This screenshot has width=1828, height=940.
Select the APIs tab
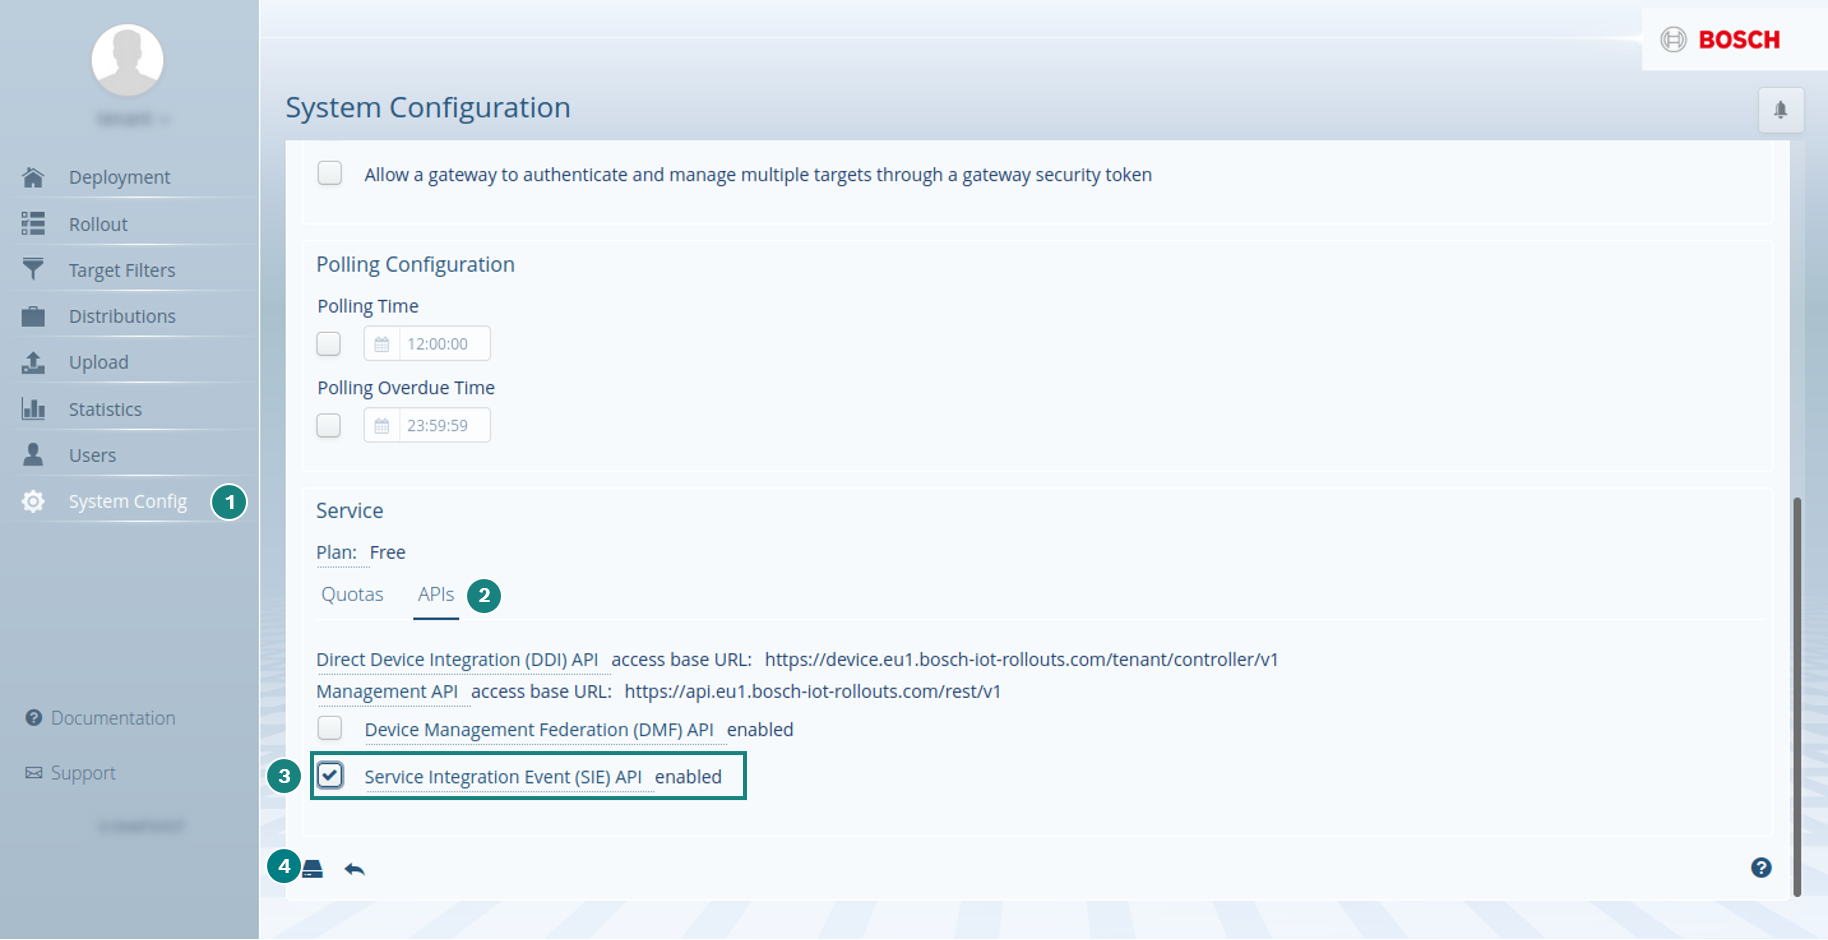(x=436, y=594)
